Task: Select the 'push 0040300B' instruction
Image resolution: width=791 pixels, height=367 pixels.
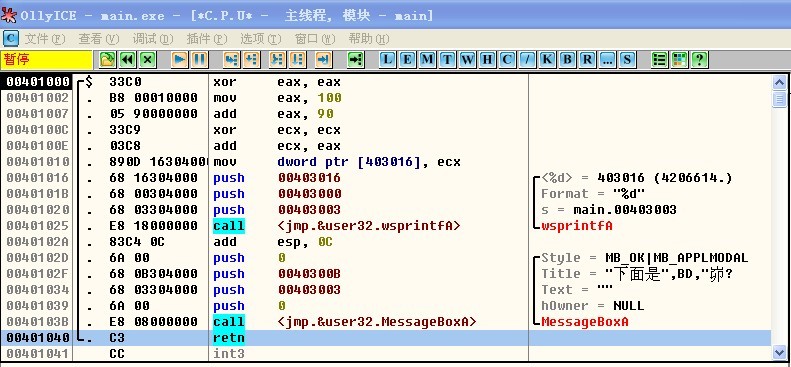Action: point(277,274)
